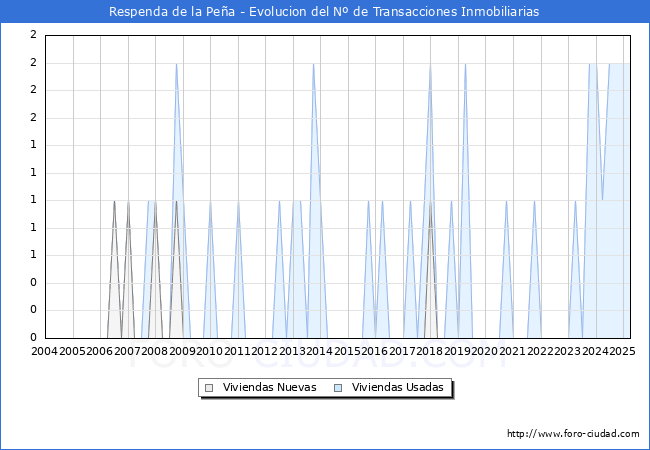This screenshot has width=650, height=450.
Task: Click the Viviendas Nuevas legend swatch
Action: (209, 388)
